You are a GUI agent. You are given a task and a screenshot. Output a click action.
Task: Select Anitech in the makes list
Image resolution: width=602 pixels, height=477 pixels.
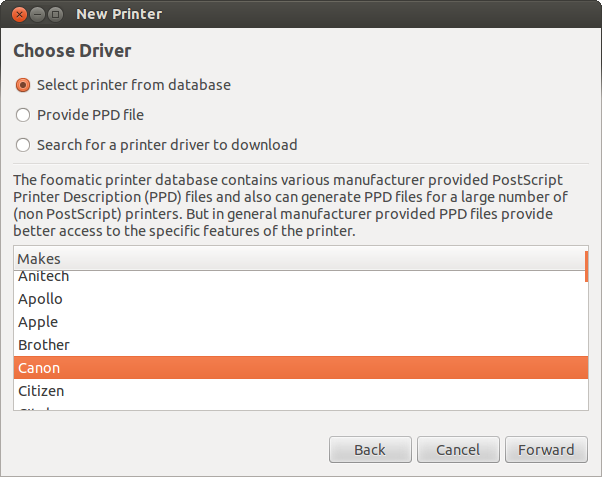pos(44,277)
